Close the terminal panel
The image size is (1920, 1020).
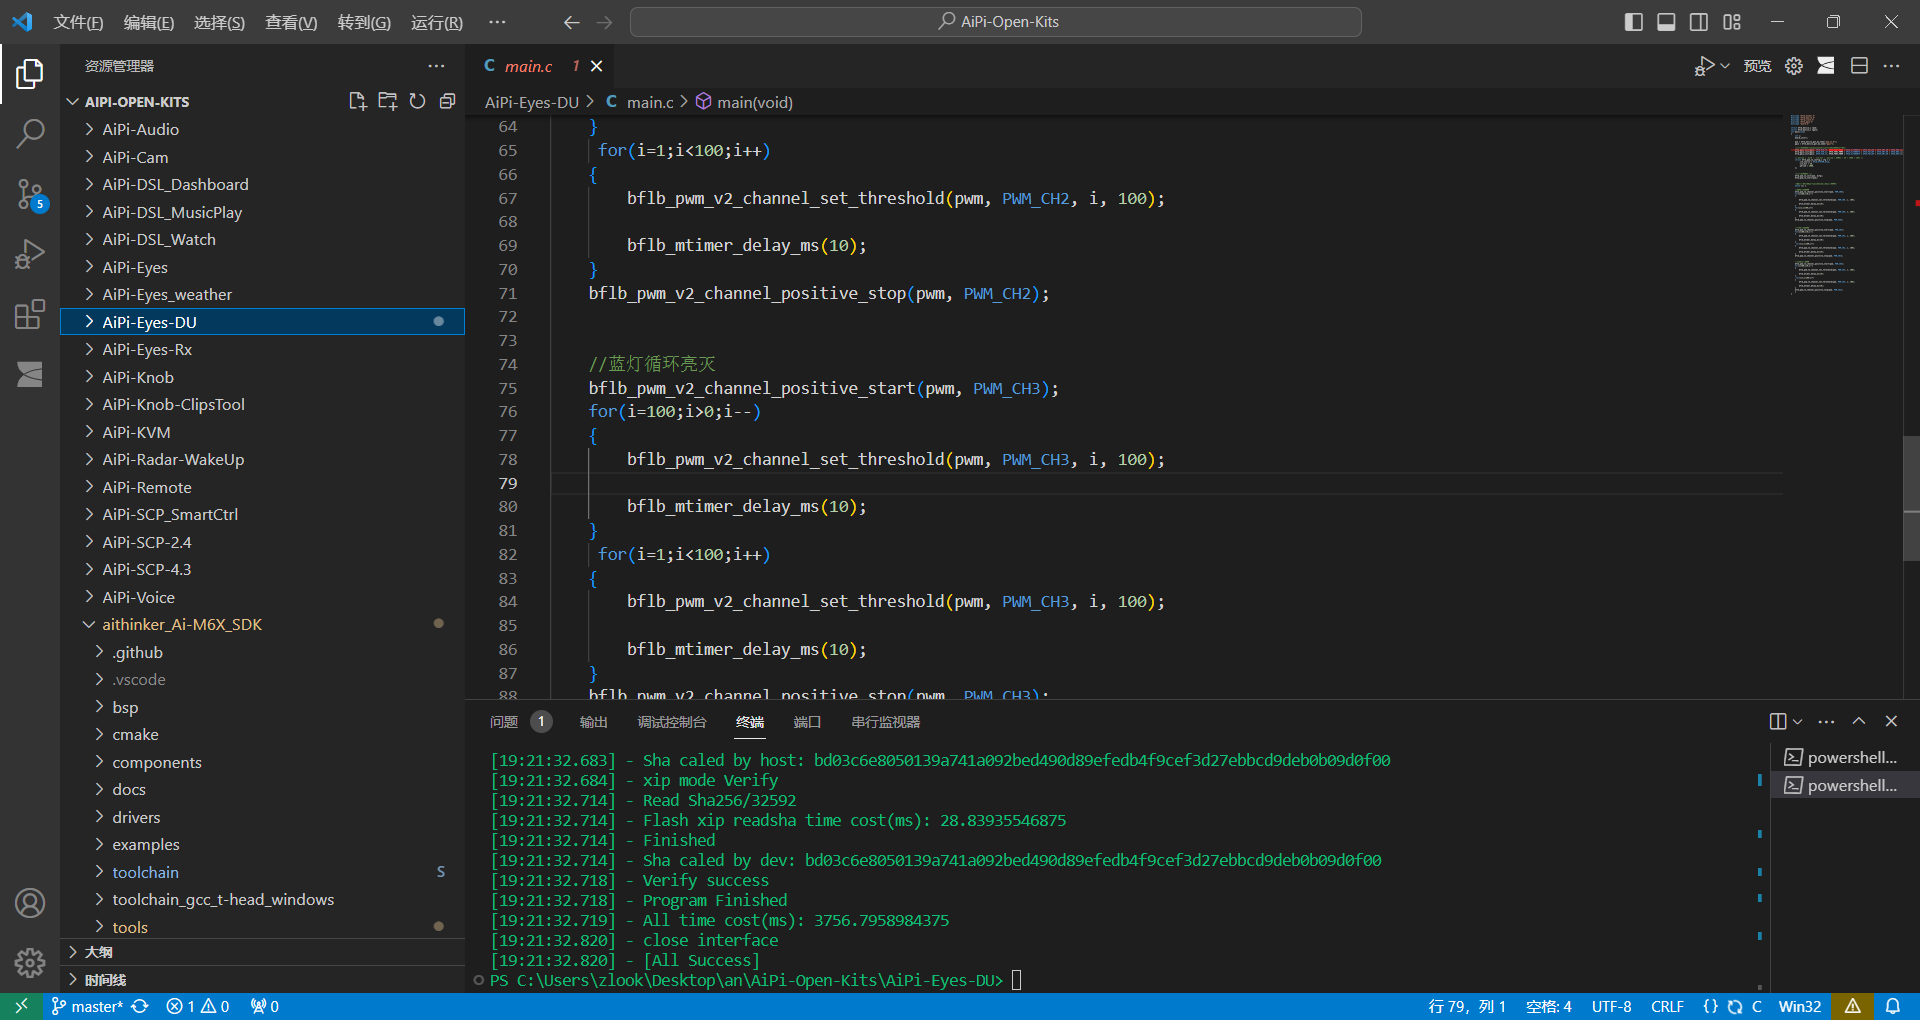click(x=1891, y=721)
